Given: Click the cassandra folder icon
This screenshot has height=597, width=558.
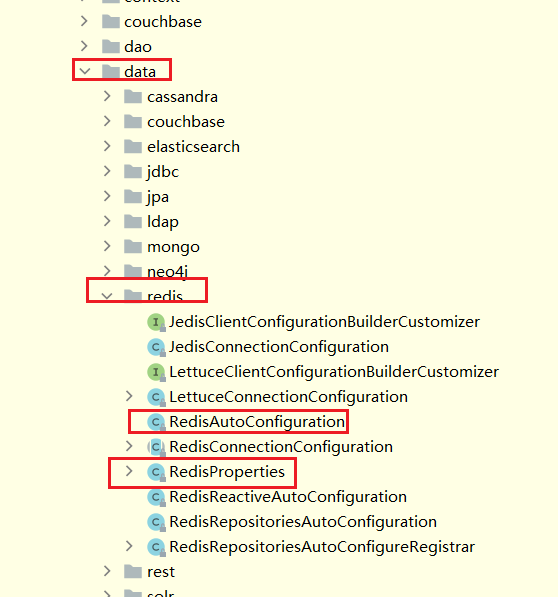Looking at the screenshot, I should (133, 97).
